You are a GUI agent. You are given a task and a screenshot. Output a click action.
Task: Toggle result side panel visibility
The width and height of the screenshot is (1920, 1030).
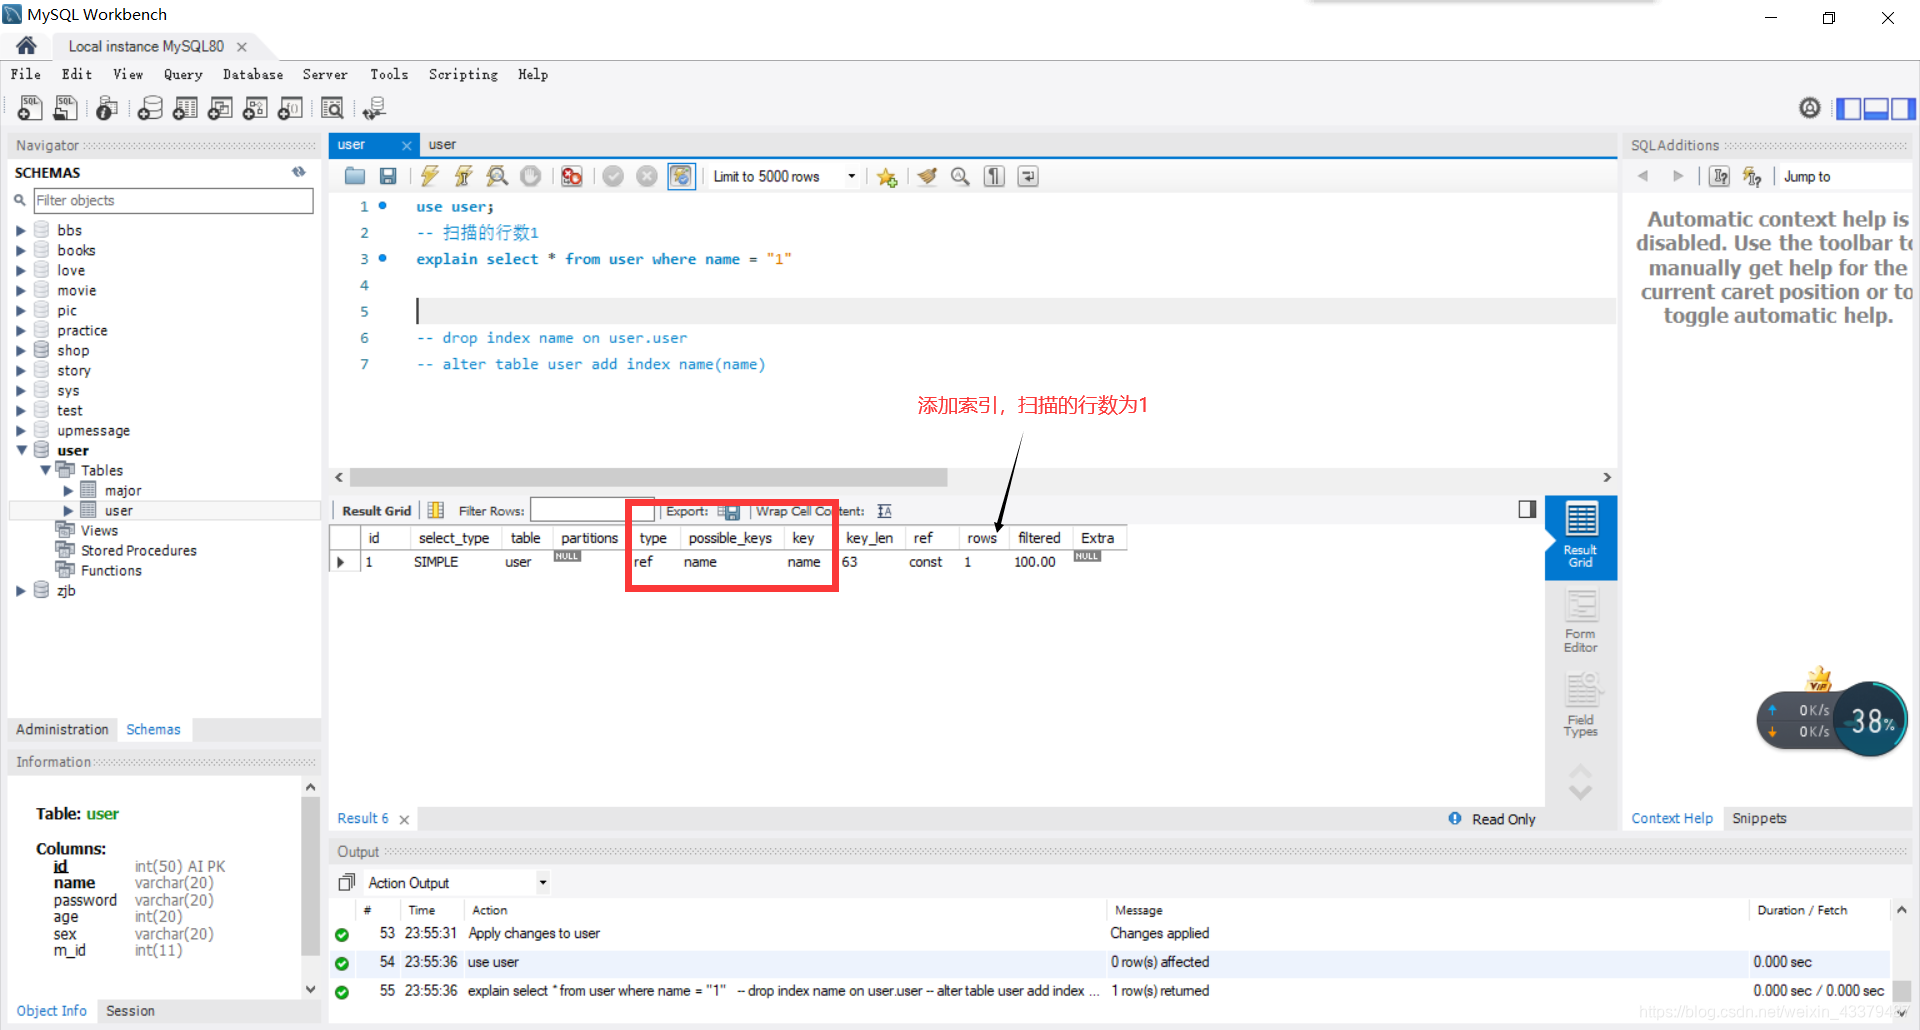pos(1527,510)
